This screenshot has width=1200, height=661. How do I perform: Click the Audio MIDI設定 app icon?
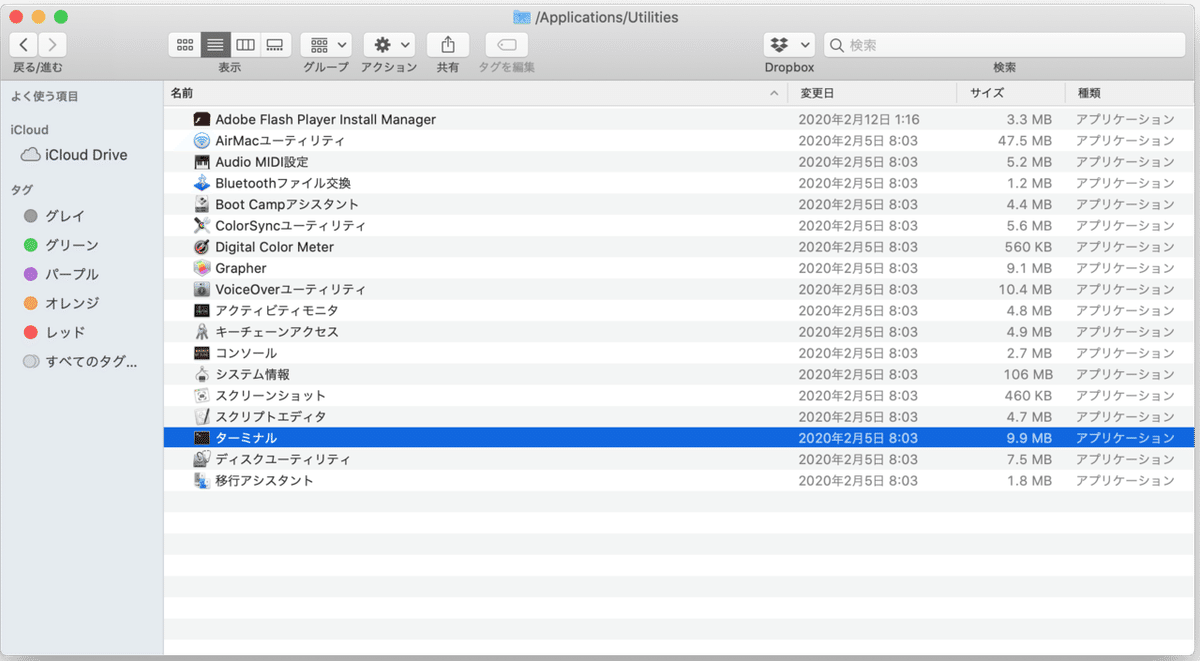[201, 162]
